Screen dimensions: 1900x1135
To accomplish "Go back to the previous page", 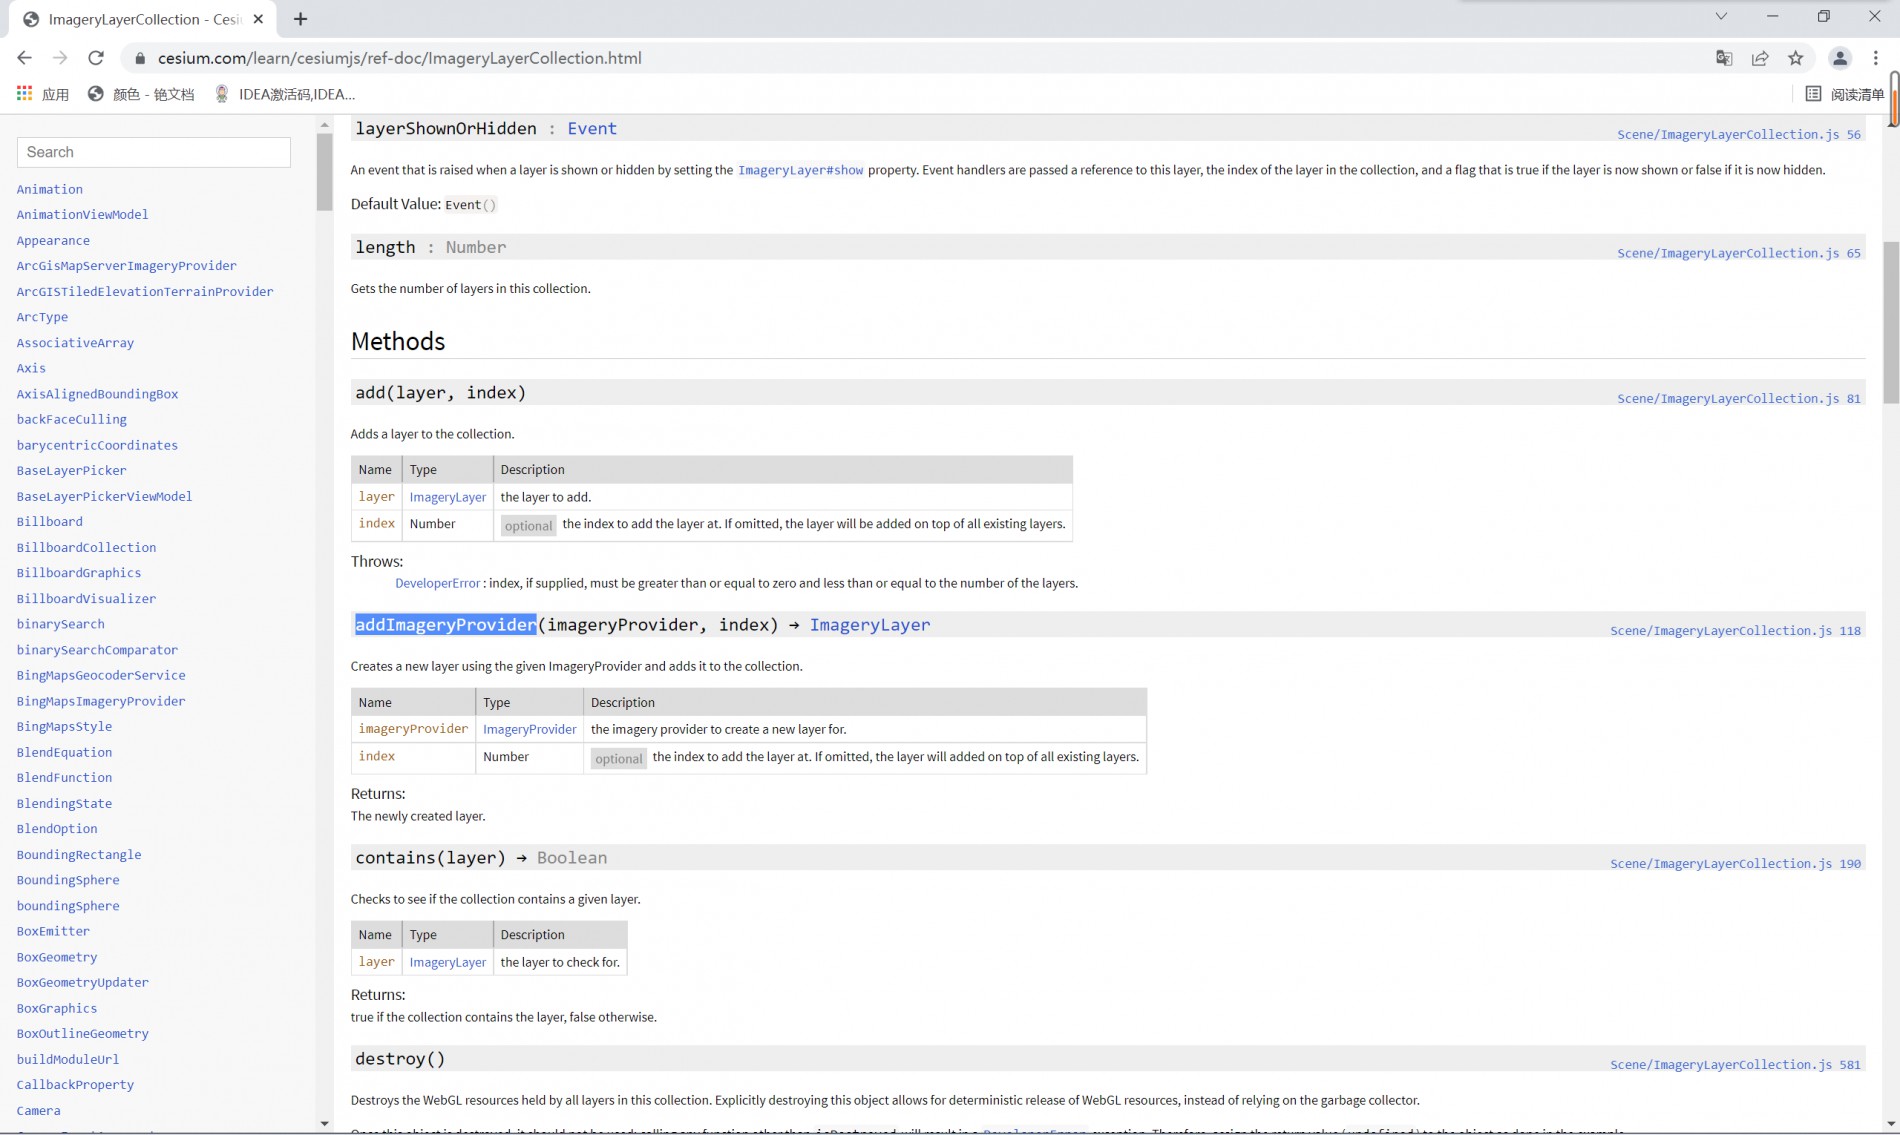I will pyautogui.click(x=24, y=58).
